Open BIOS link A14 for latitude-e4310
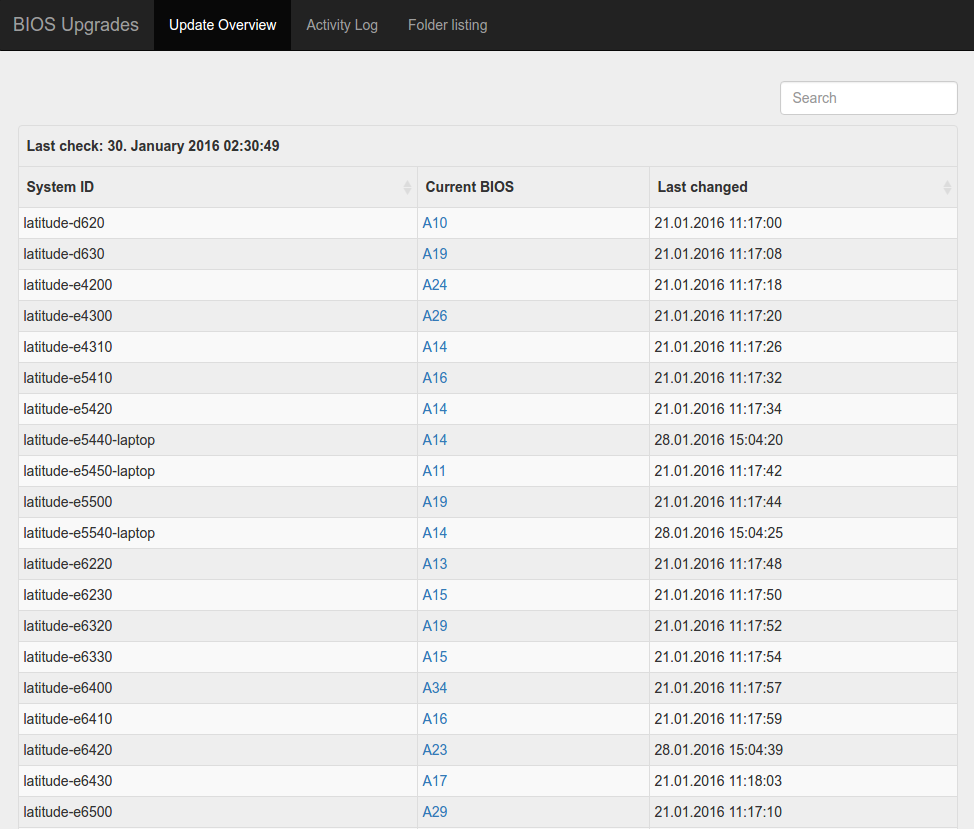 tap(435, 347)
